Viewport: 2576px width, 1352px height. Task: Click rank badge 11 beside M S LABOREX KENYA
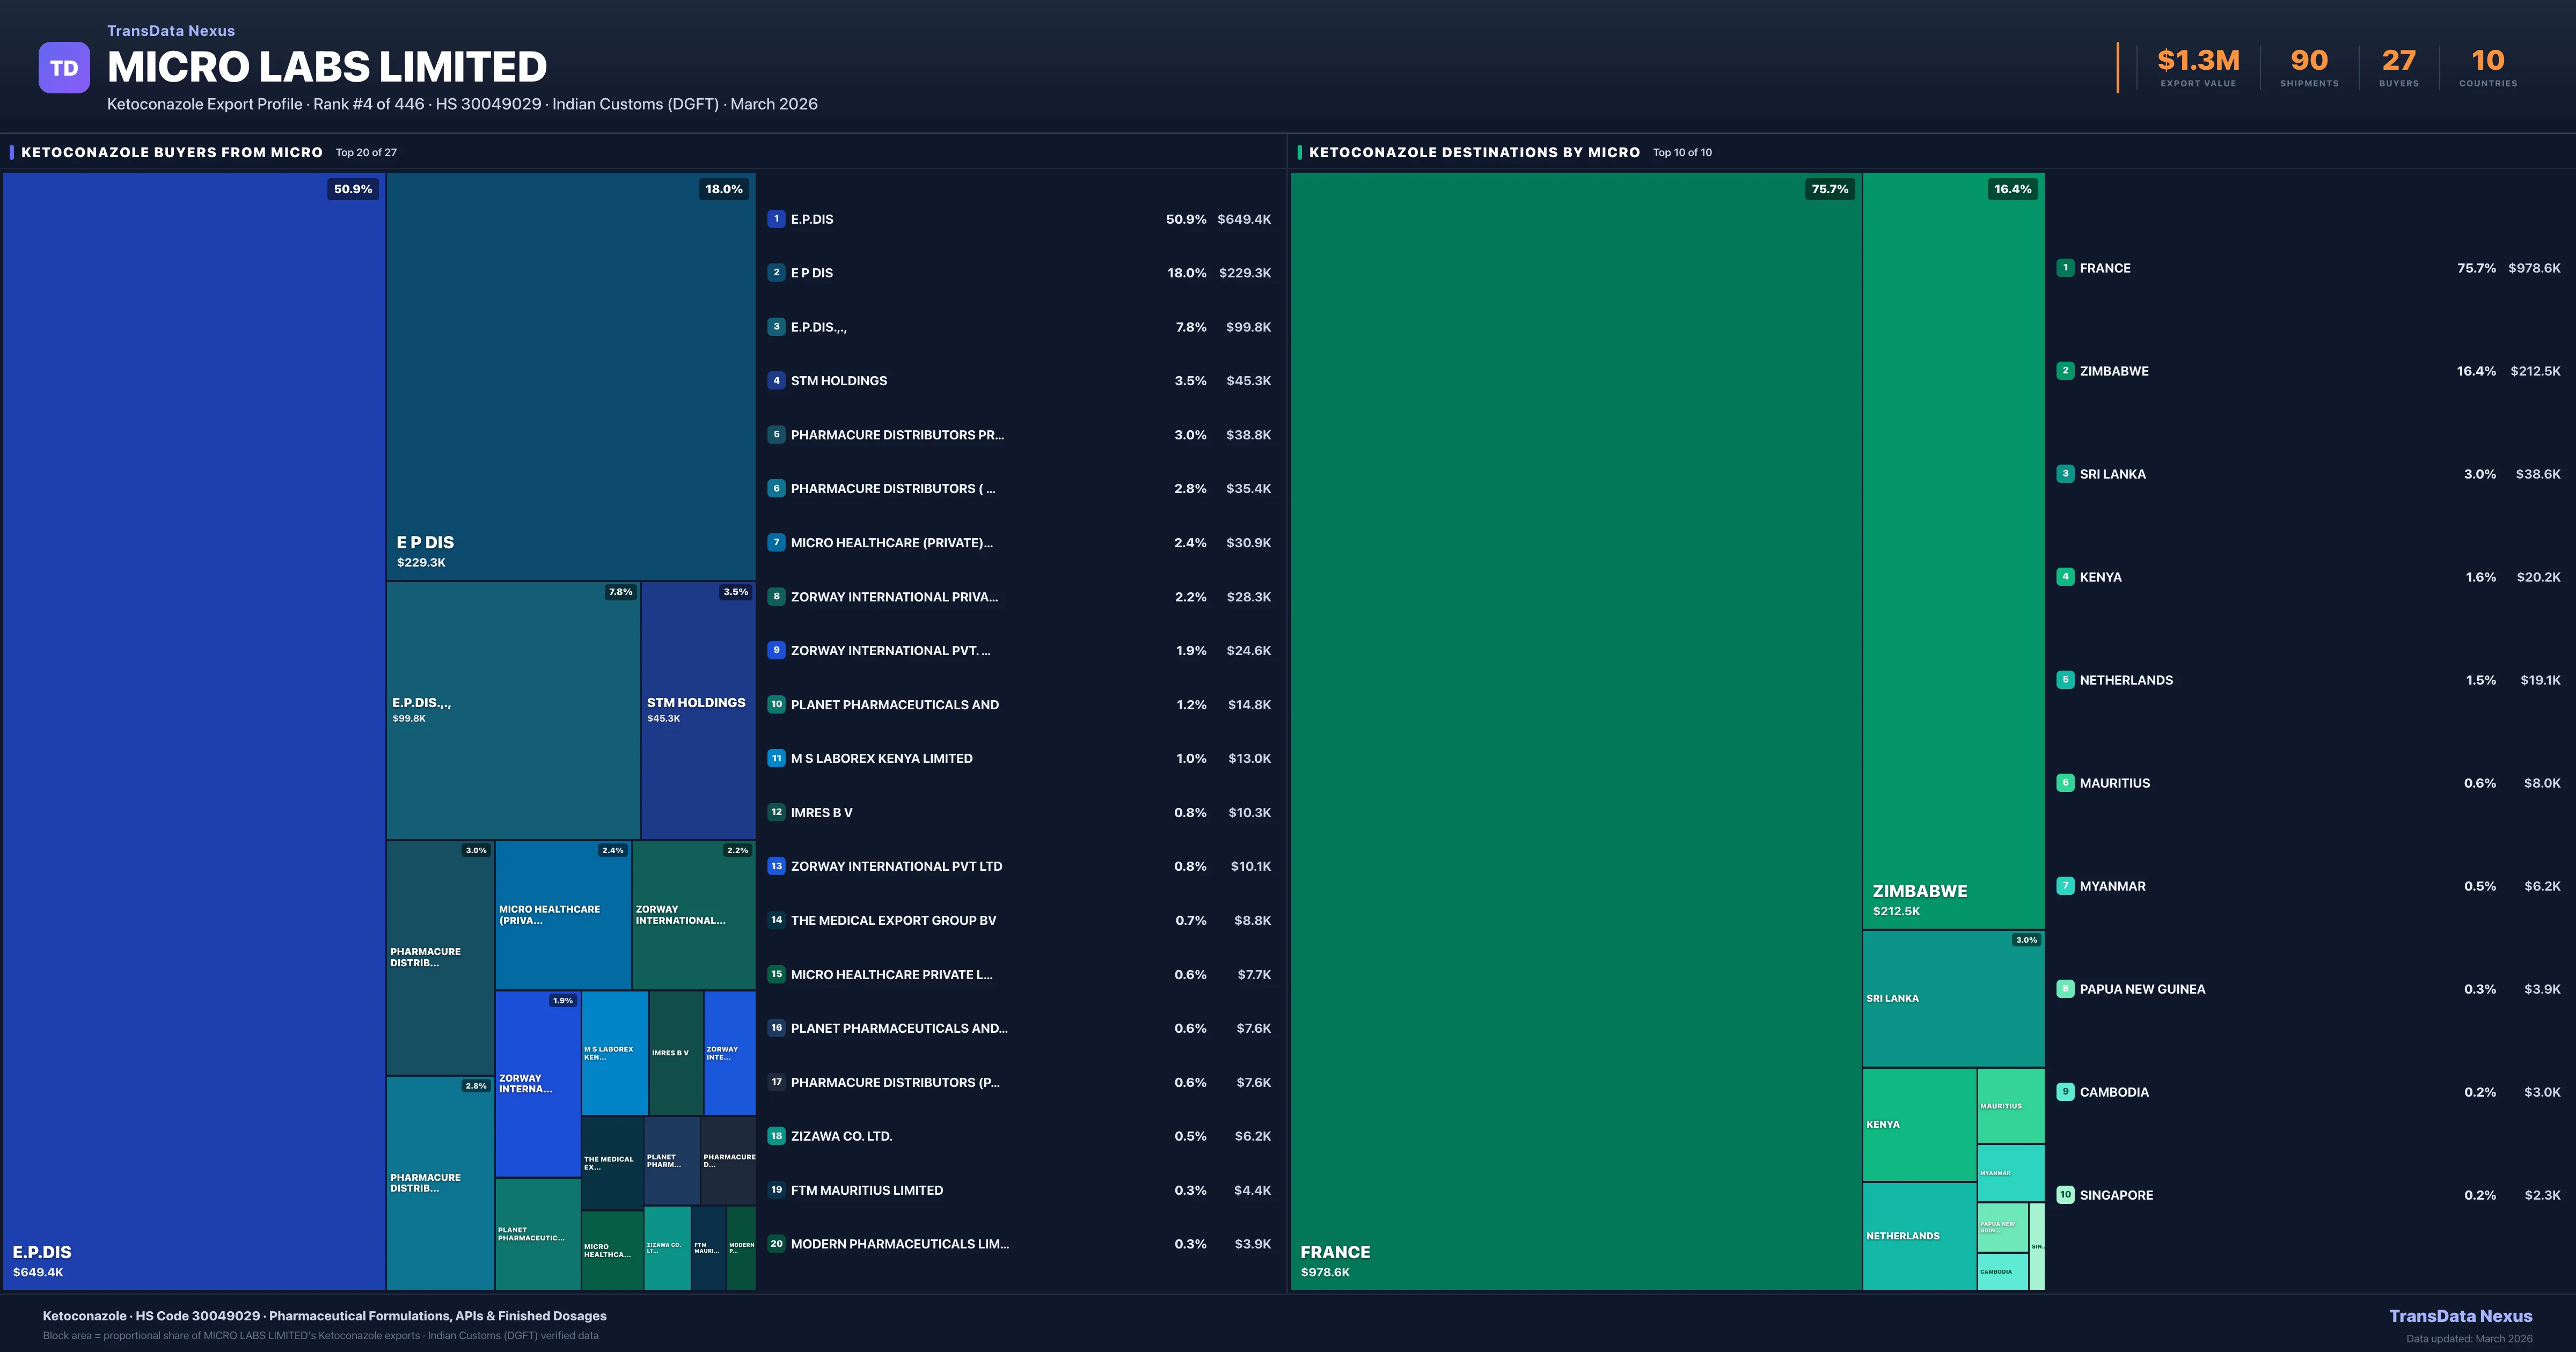776,758
